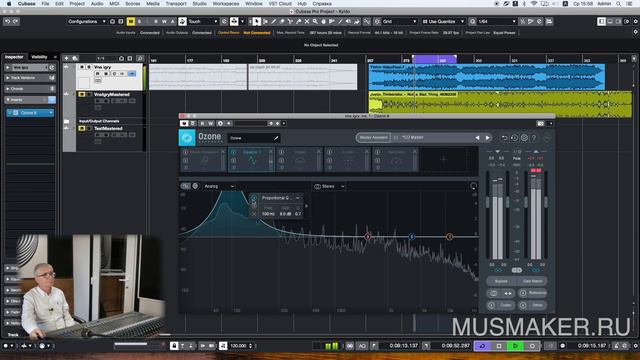The image size is (640, 360).
Task: Open Ozone undo history
Action: (x=514, y=138)
